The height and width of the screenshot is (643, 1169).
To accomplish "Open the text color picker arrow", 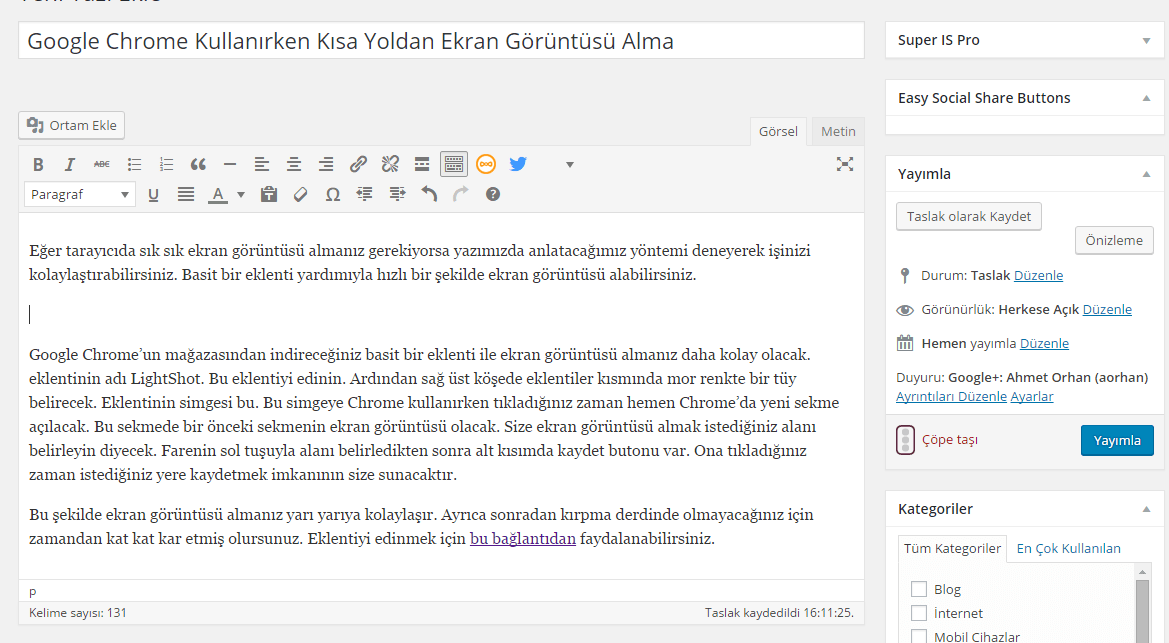I will pyautogui.click(x=241, y=195).
